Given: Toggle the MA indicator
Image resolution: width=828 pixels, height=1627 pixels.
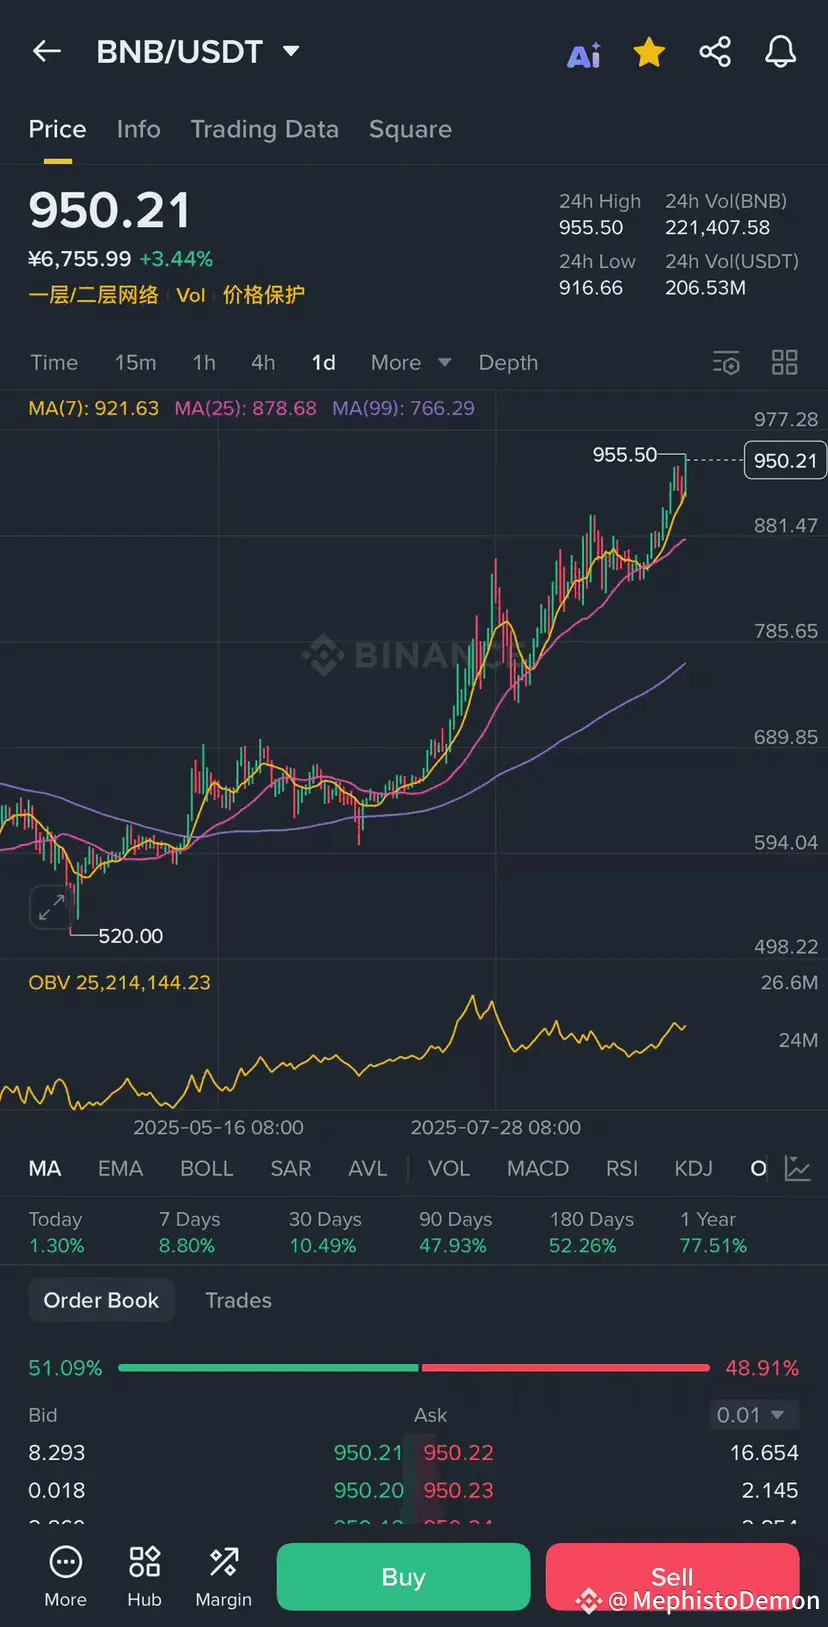Looking at the screenshot, I should pyautogui.click(x=45, y=1168).
